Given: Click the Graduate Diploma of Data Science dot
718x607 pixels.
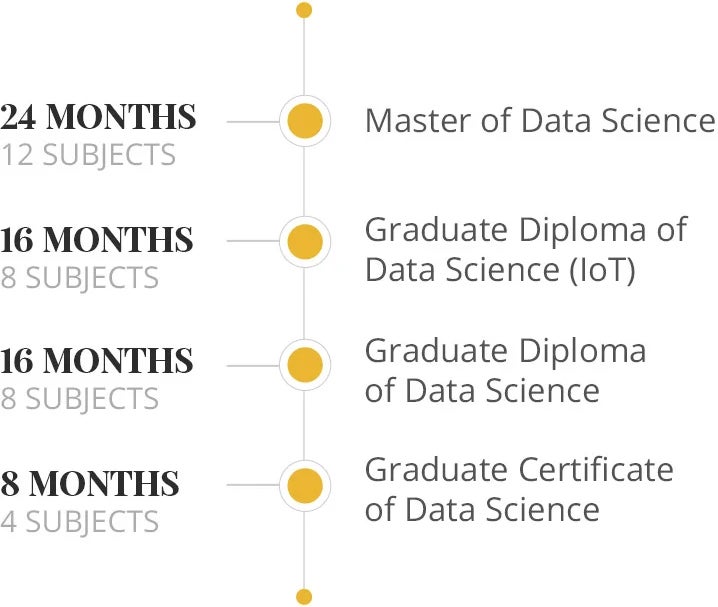Looking at the screenshot, I should [305, 365].
